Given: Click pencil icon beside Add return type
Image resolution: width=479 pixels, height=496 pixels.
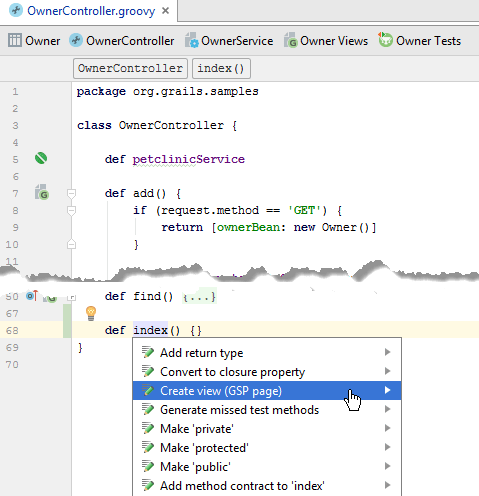Looking at the screenshot, I should 148,352.
